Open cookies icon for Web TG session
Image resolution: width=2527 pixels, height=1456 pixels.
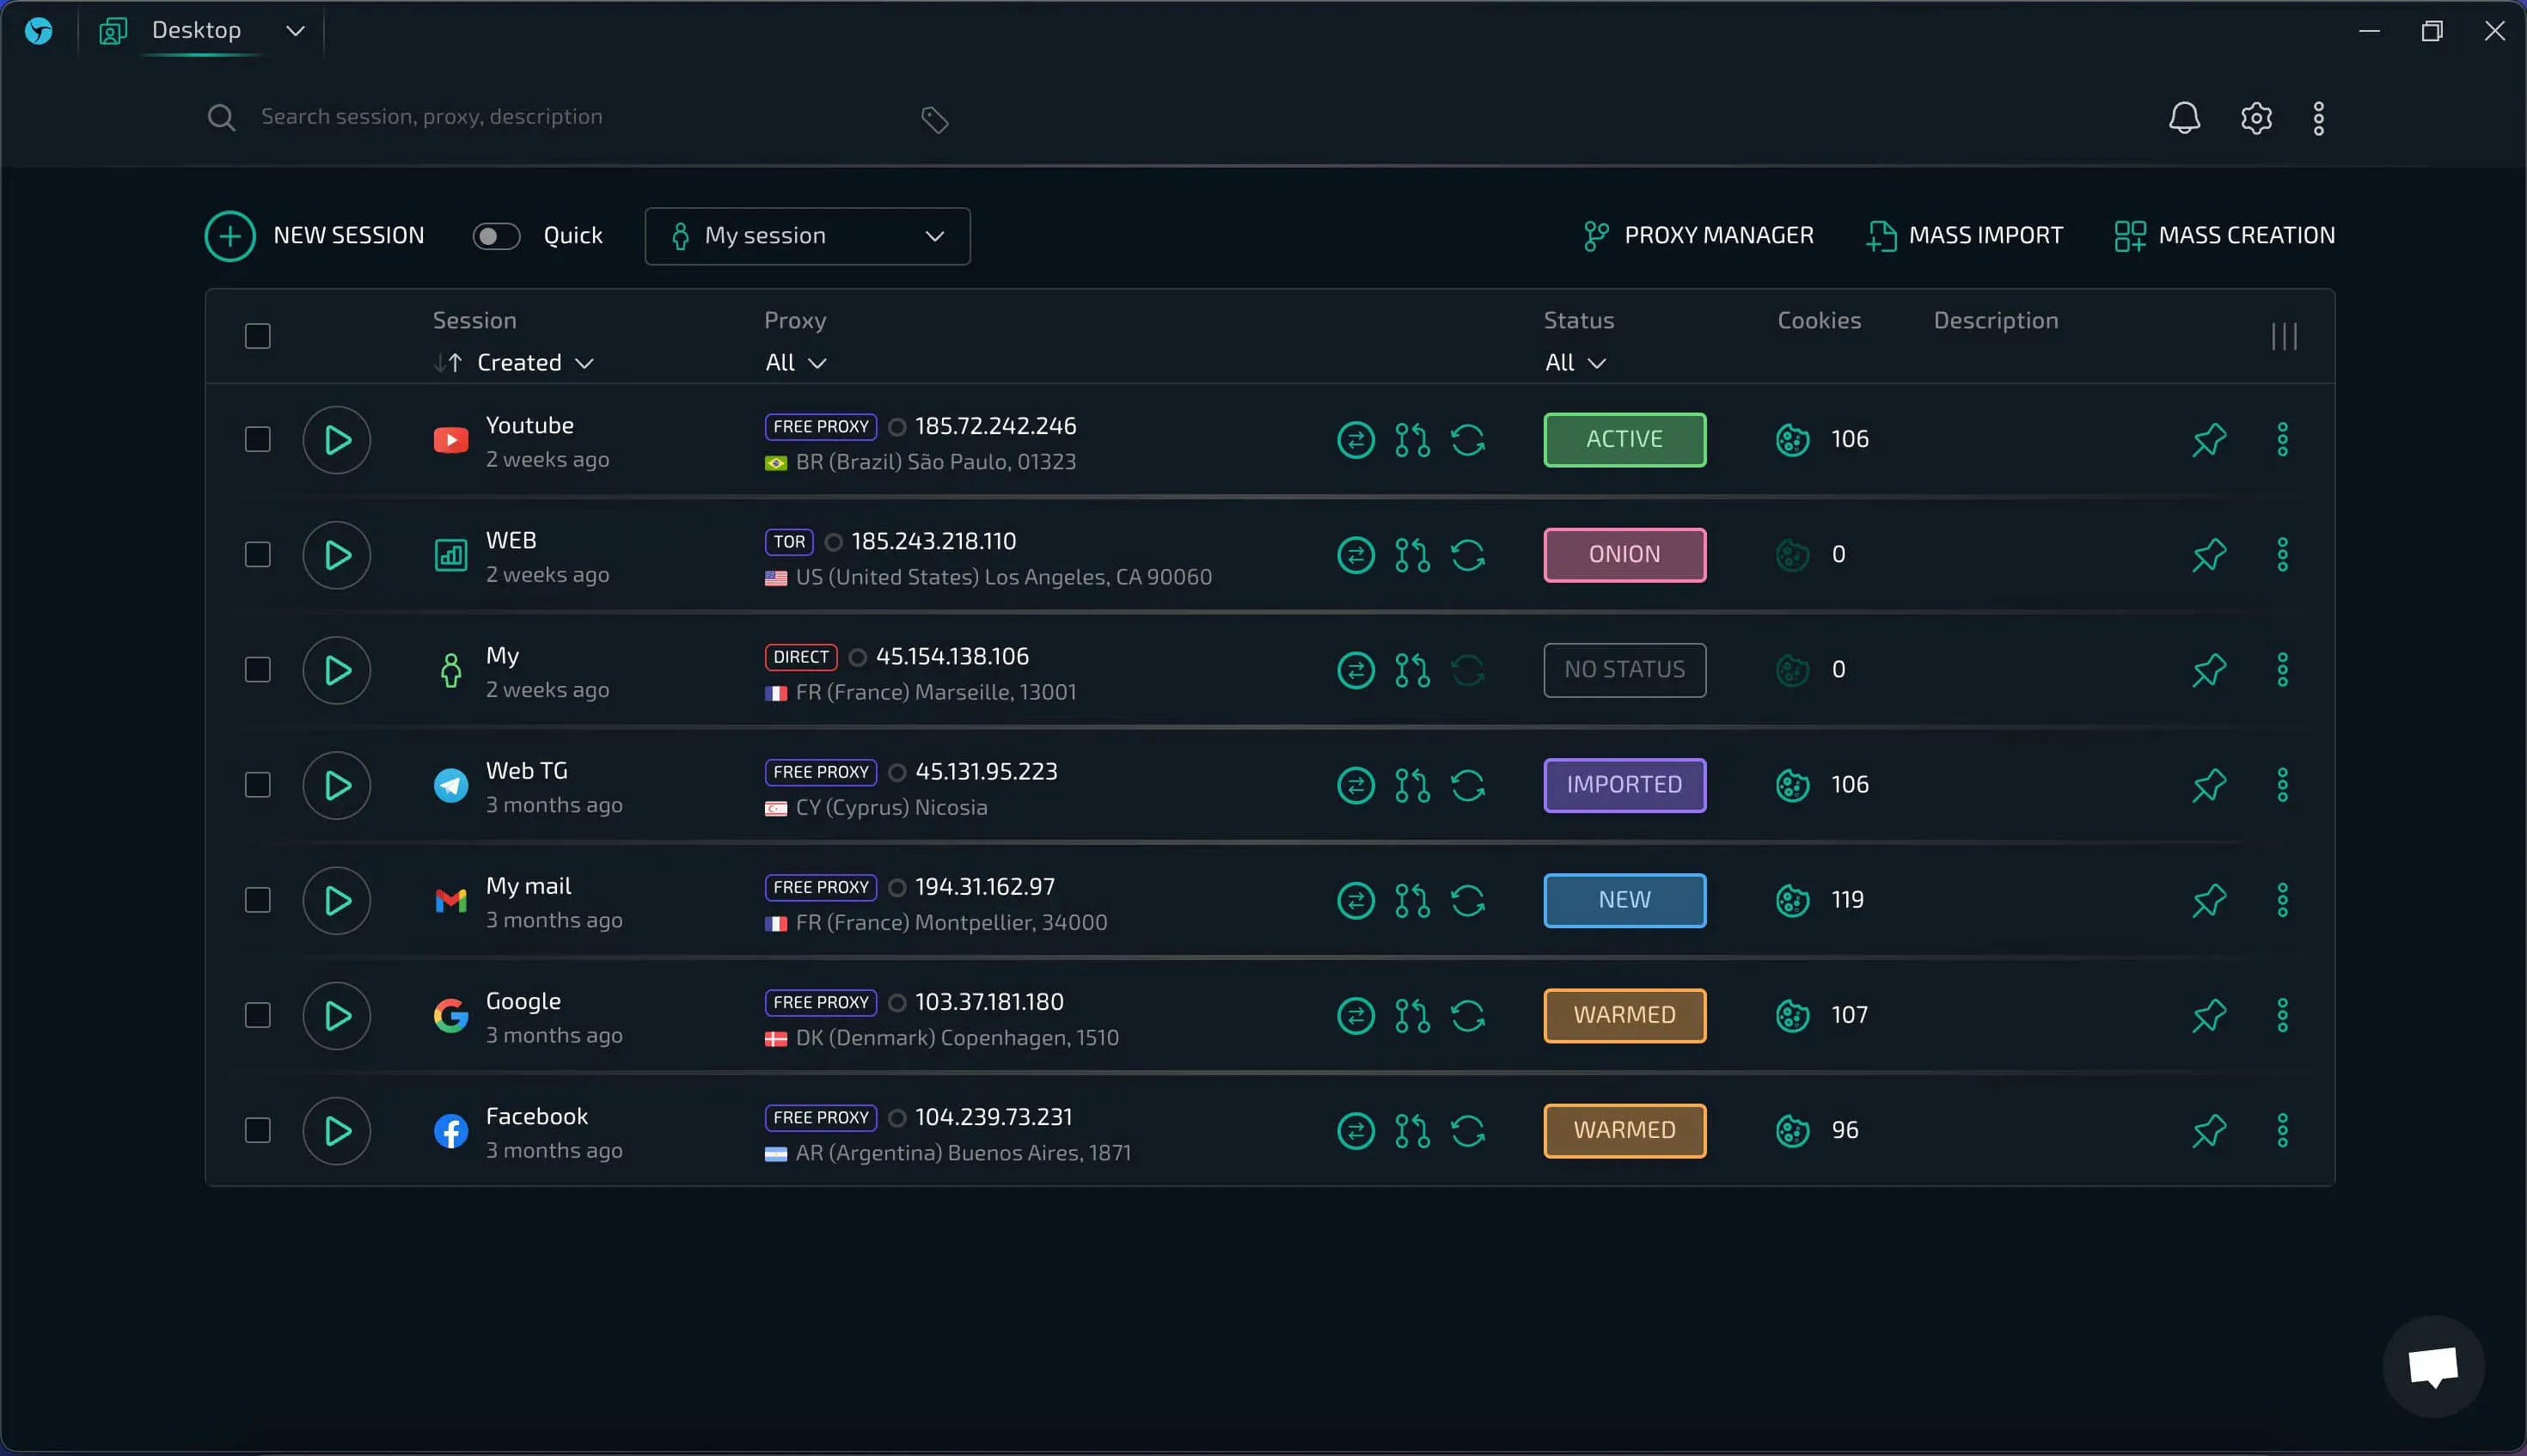pyautogui.click(x=1792, y=785)
